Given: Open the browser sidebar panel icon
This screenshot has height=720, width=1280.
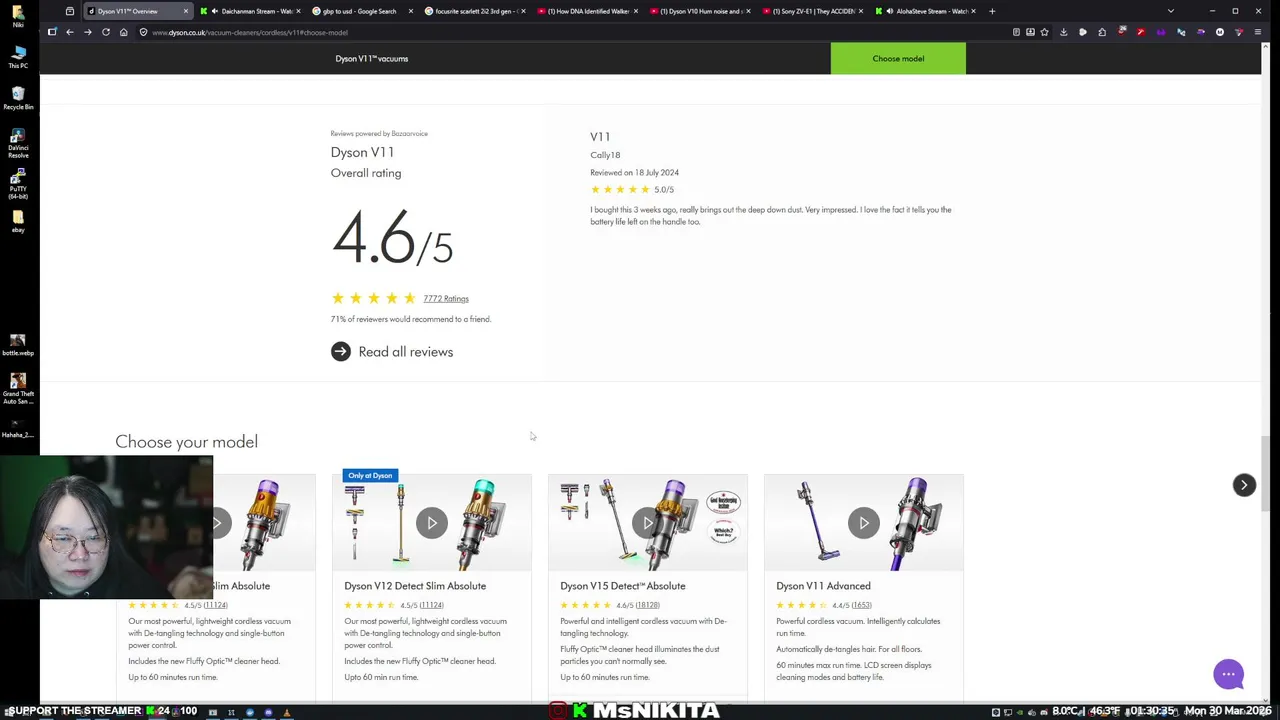Looking at the screenshot, I should pos(52,32).
